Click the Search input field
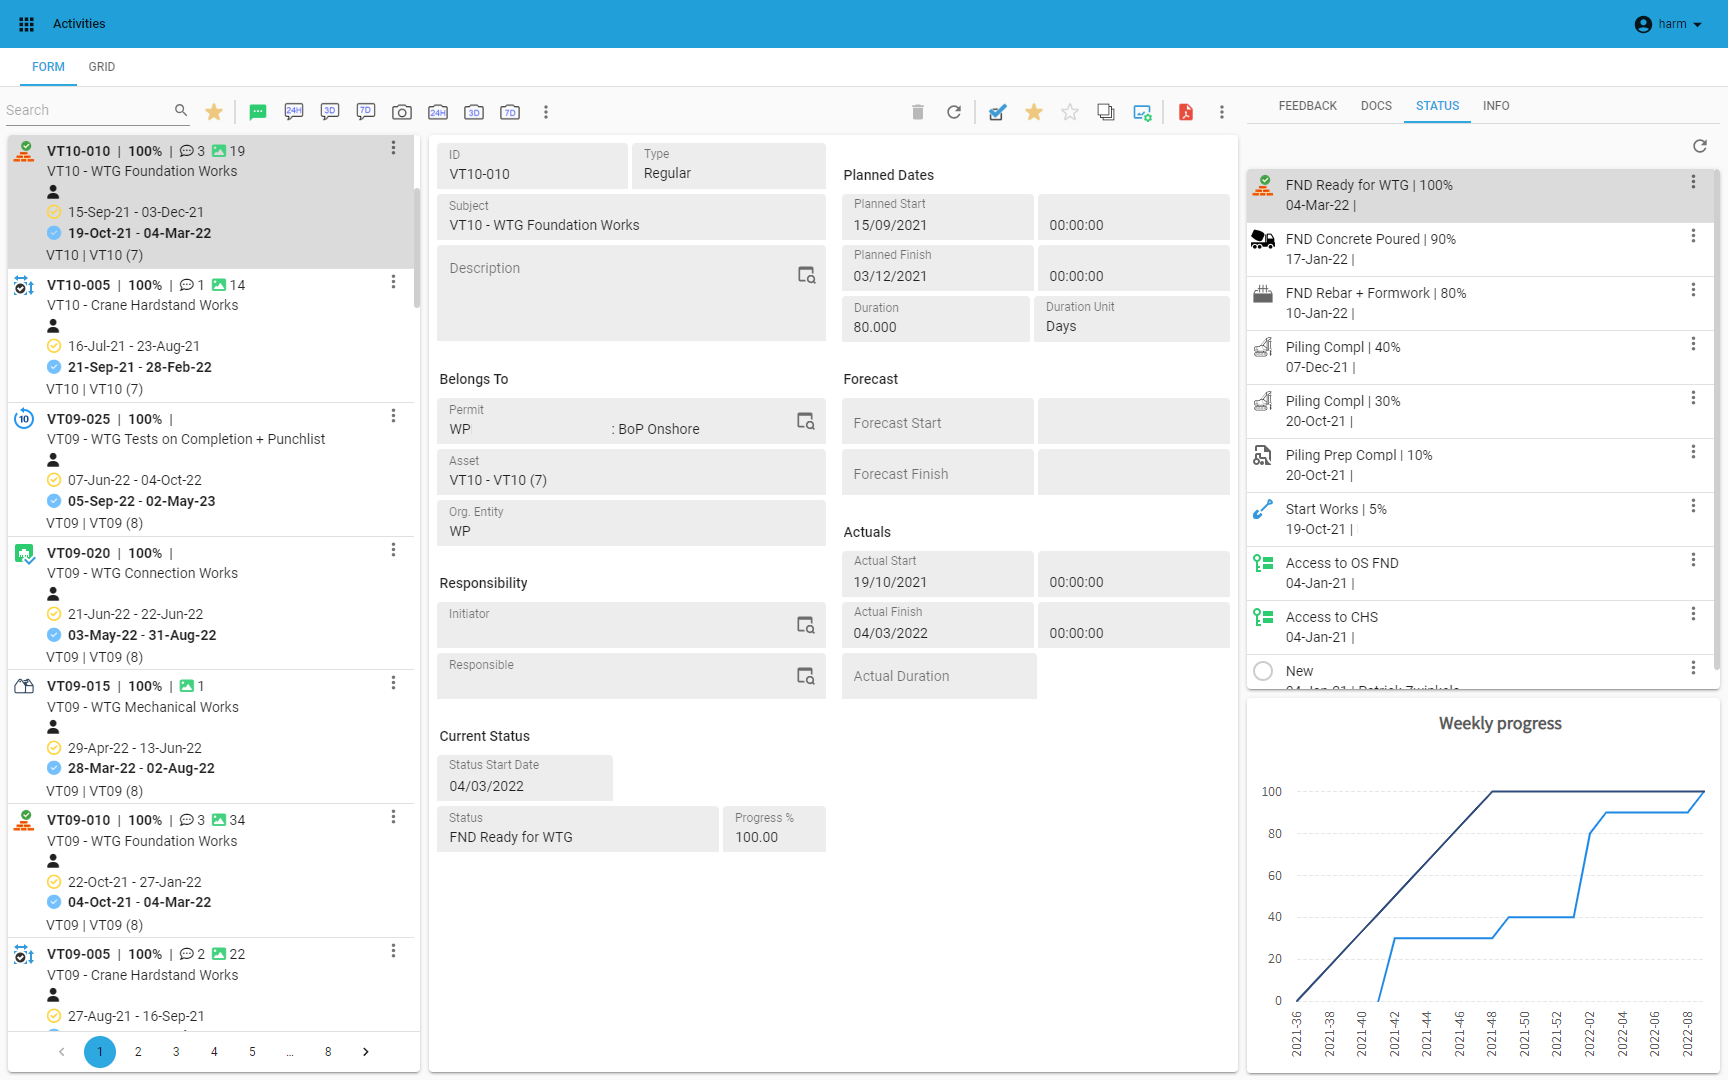The width and height of the screenshot is (1728, 1080). (x=88, y=110)
